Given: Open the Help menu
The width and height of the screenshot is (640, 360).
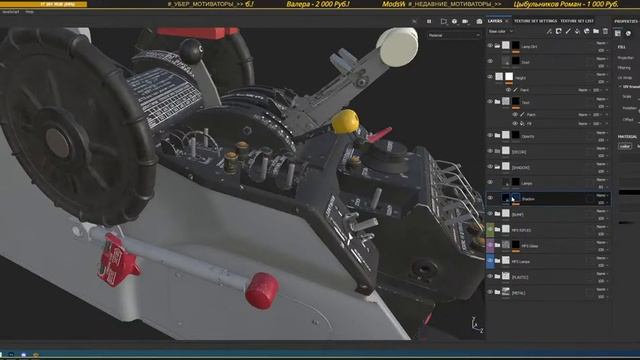Looking at the screenshot, I should pyautogui.click(x=29, y=12).
